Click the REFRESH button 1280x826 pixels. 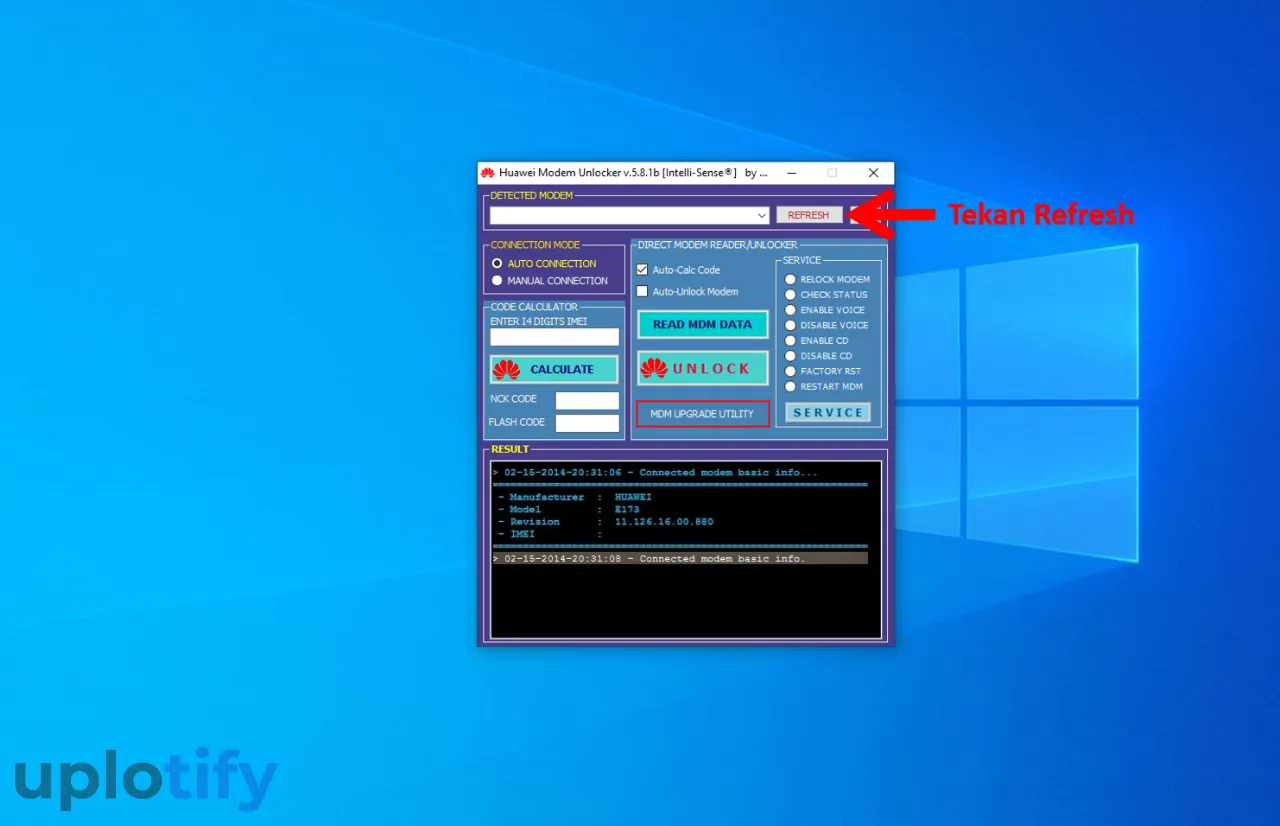pyautogui.click(x=809, y=215)
